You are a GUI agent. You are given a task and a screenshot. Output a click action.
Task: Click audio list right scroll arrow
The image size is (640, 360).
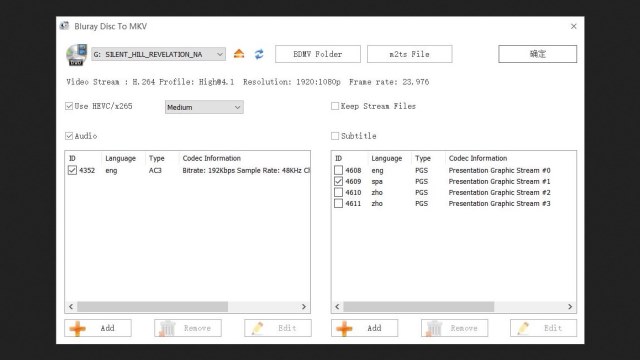[x=304, y=307]
